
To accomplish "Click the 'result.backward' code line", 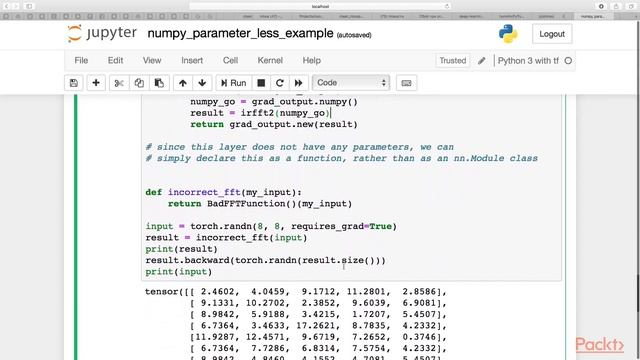I will pyautogui.click(x=265, y=260).
